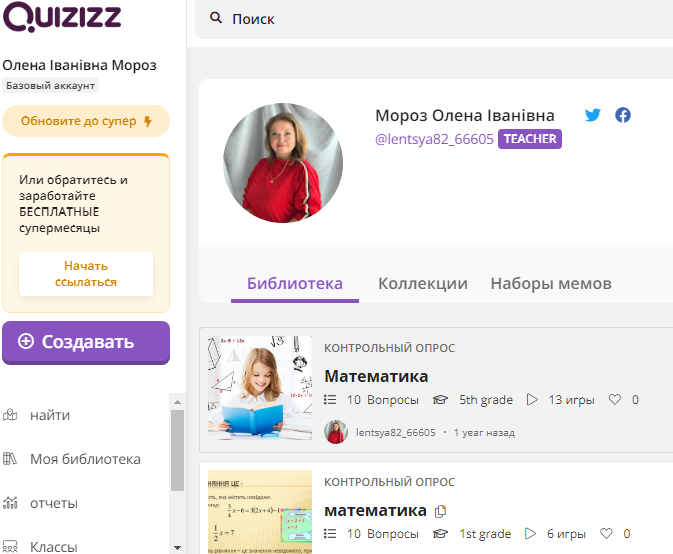Click the 6 игры text
The width and height of the screenshot is (673, 554).
click(566, 533)
